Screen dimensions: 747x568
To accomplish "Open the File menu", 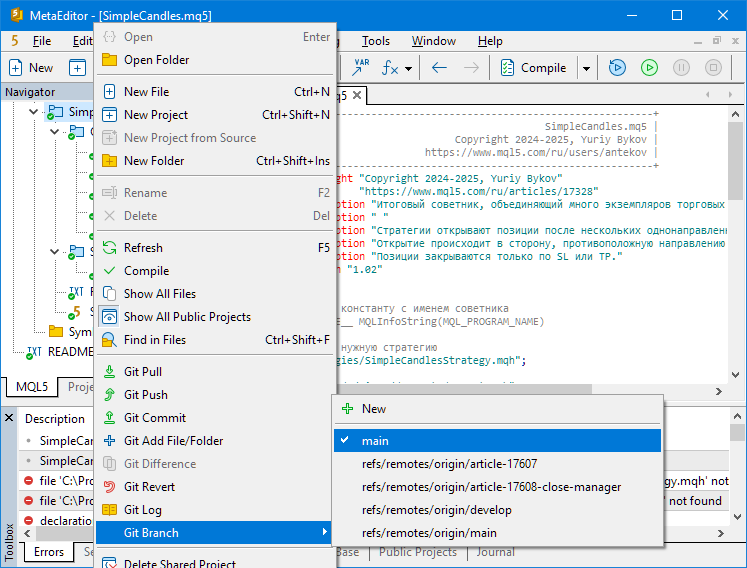I will pyautogui.click(x=42, y=41).
